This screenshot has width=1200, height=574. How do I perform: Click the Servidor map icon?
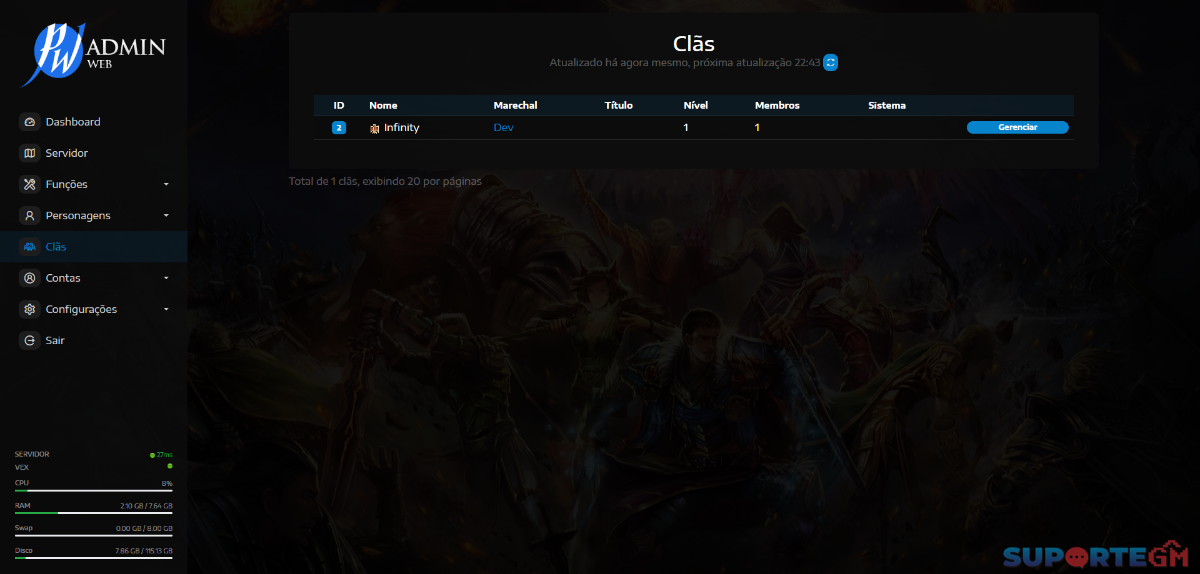click(29, 153)
